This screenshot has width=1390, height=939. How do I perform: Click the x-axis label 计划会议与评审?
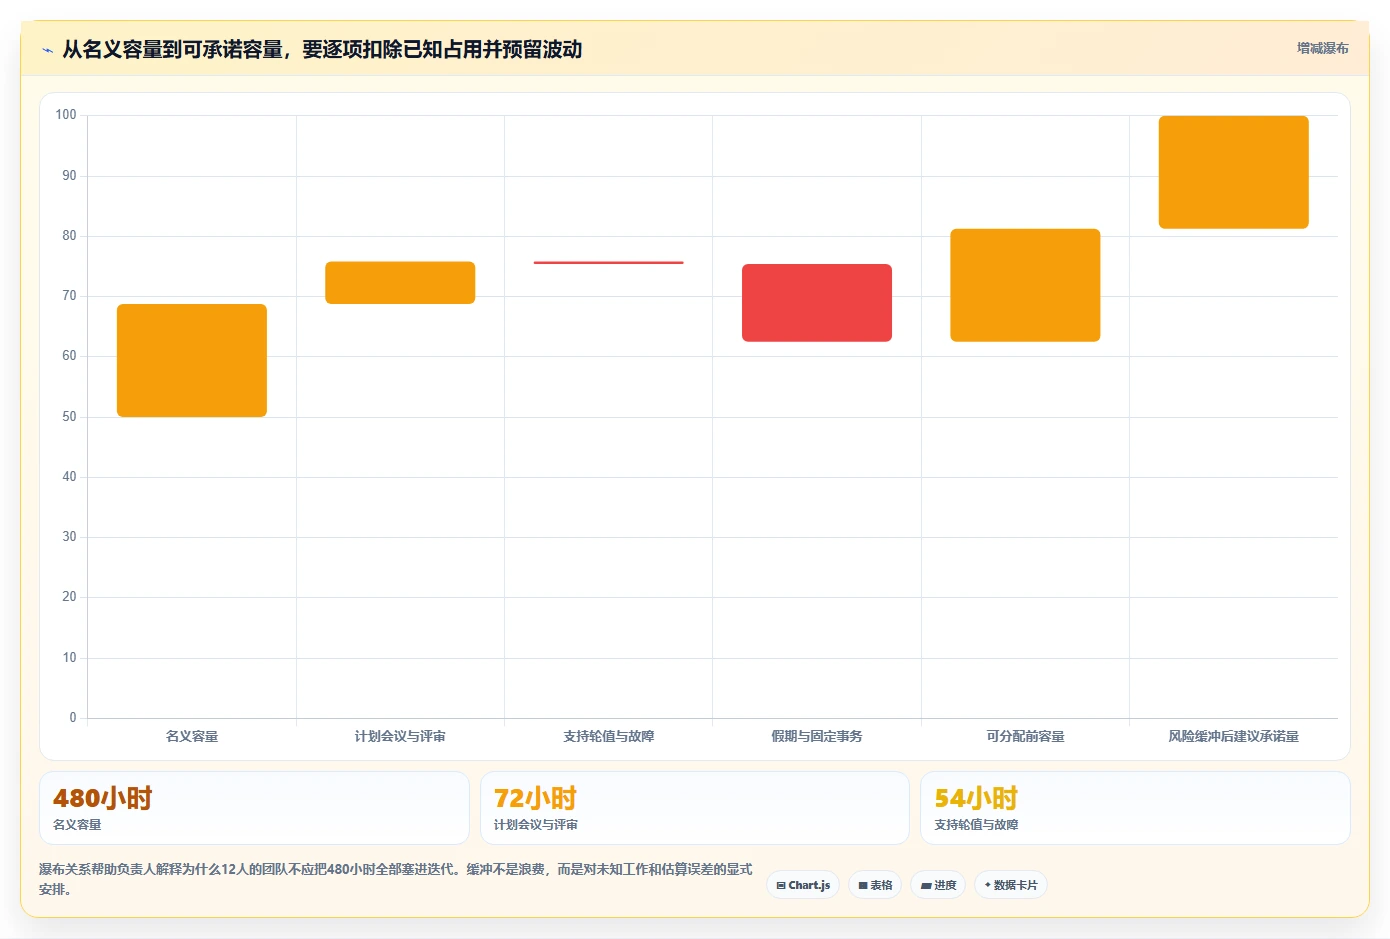click(400, 736)
